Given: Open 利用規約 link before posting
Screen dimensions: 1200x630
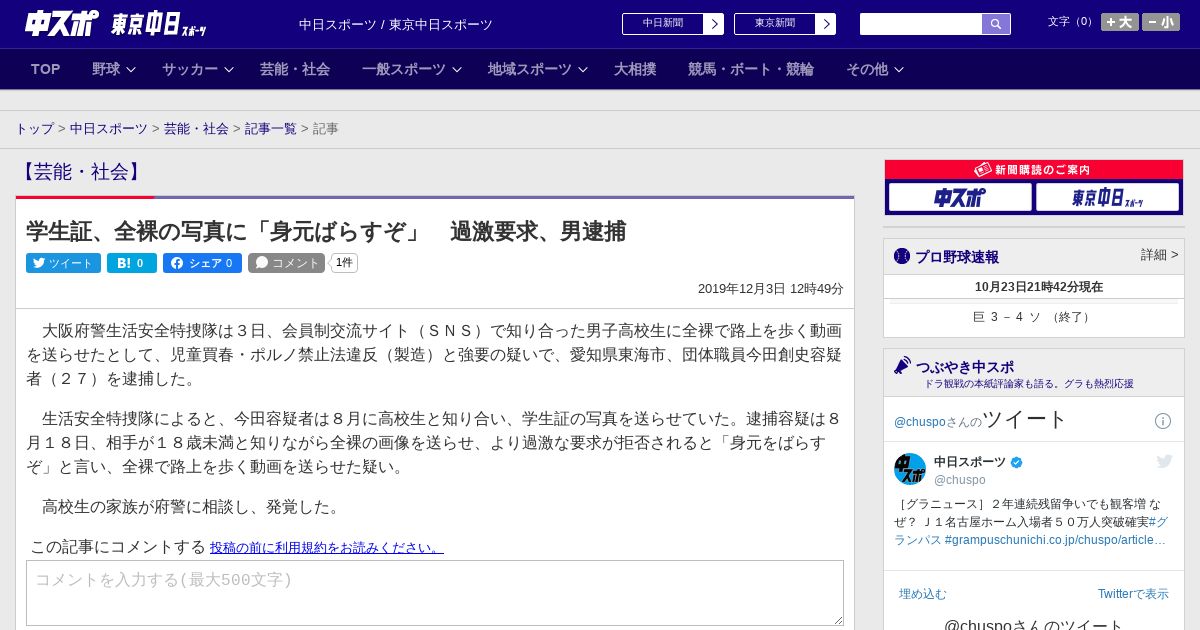Looking at the screenshot, I should 327,548.
